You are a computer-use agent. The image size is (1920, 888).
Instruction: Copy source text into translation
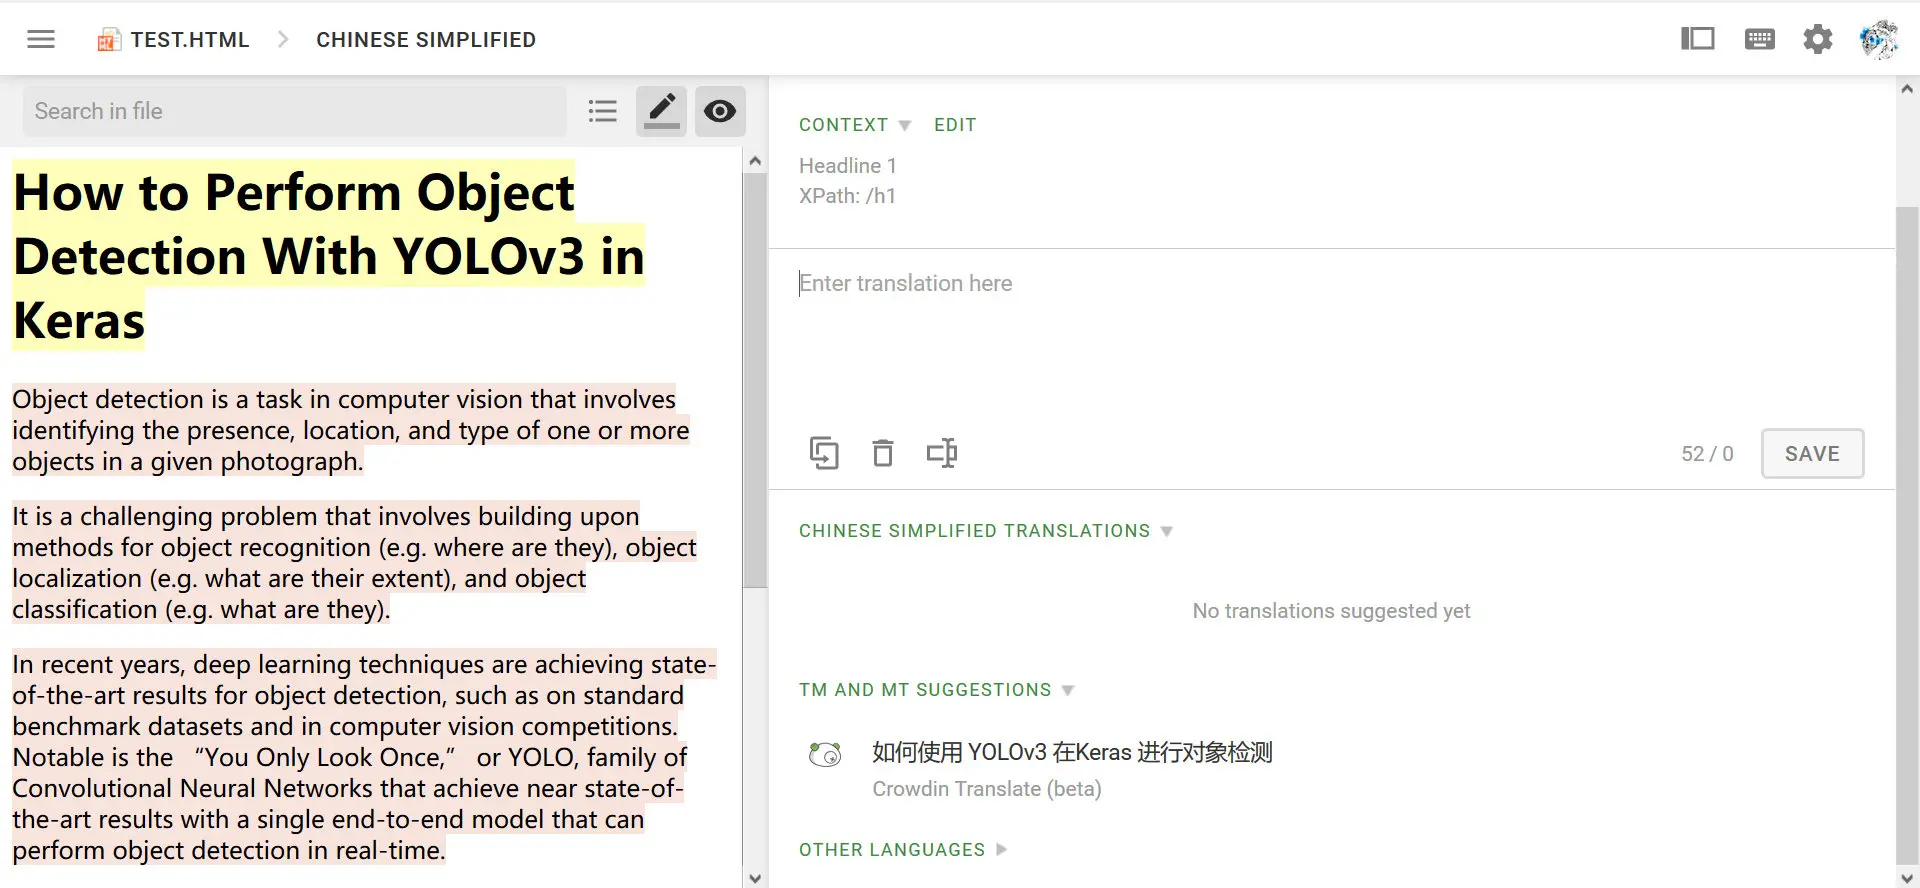click(x=824, y=453)
